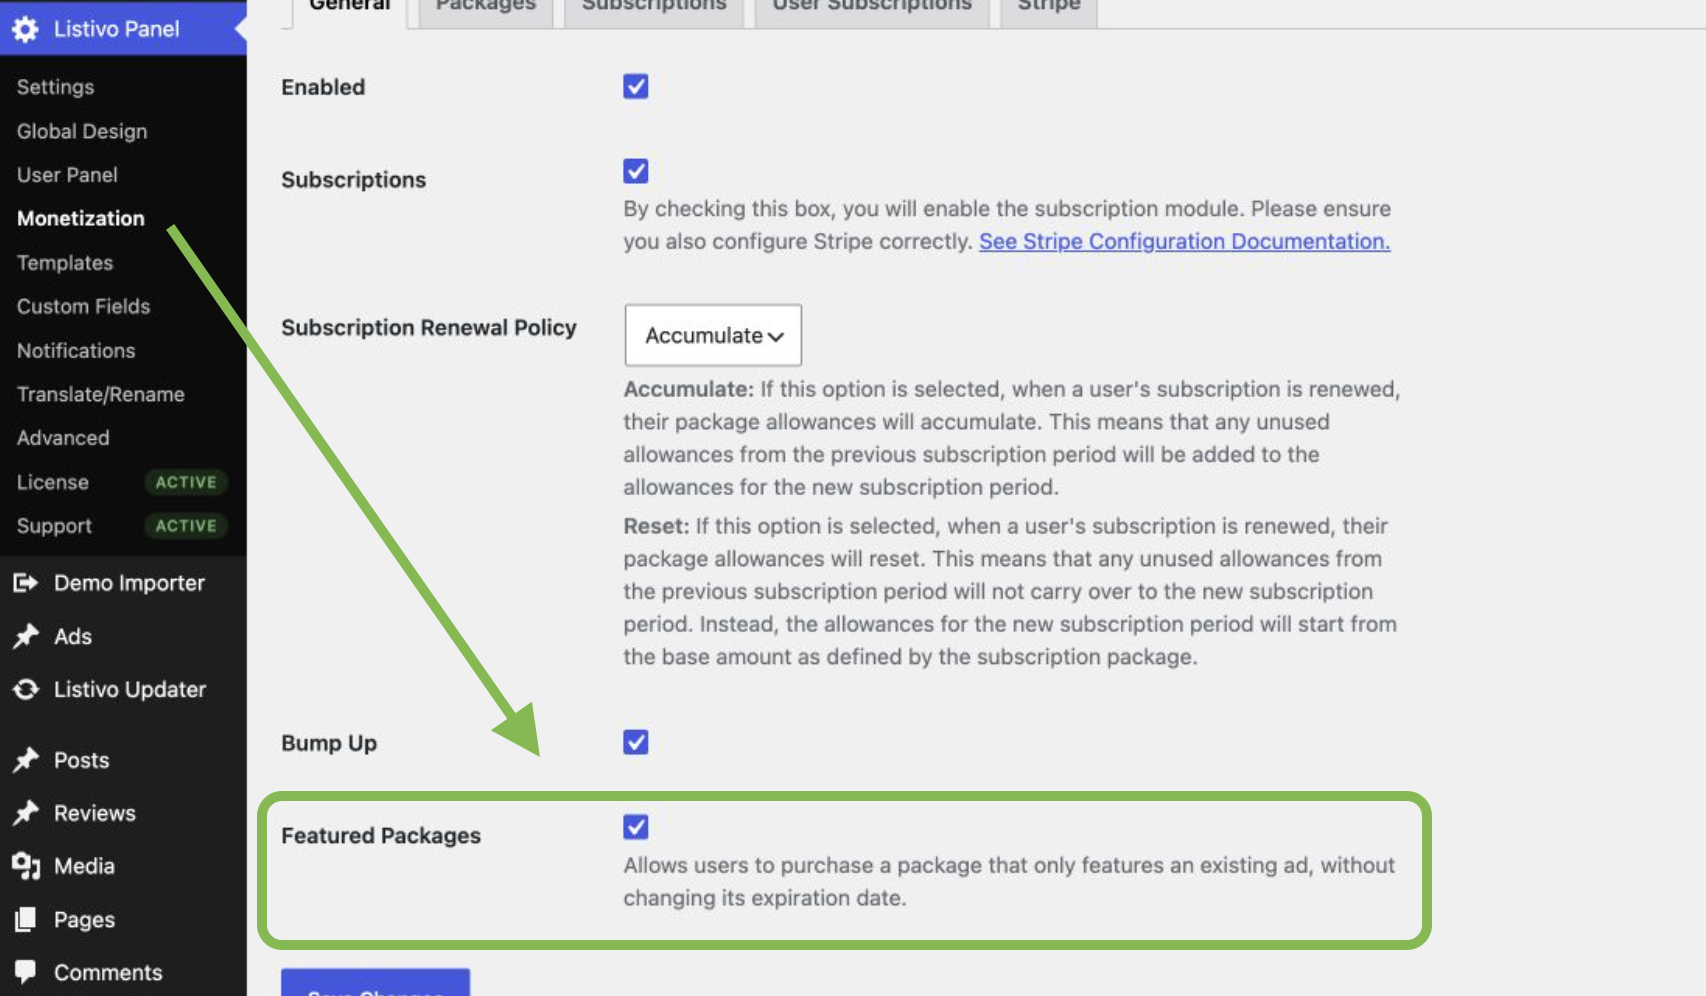The width and height of the screenshot is (1706, 996).
Task: Toggle the Featured Packages checkbox
Action: pos(636,827)
